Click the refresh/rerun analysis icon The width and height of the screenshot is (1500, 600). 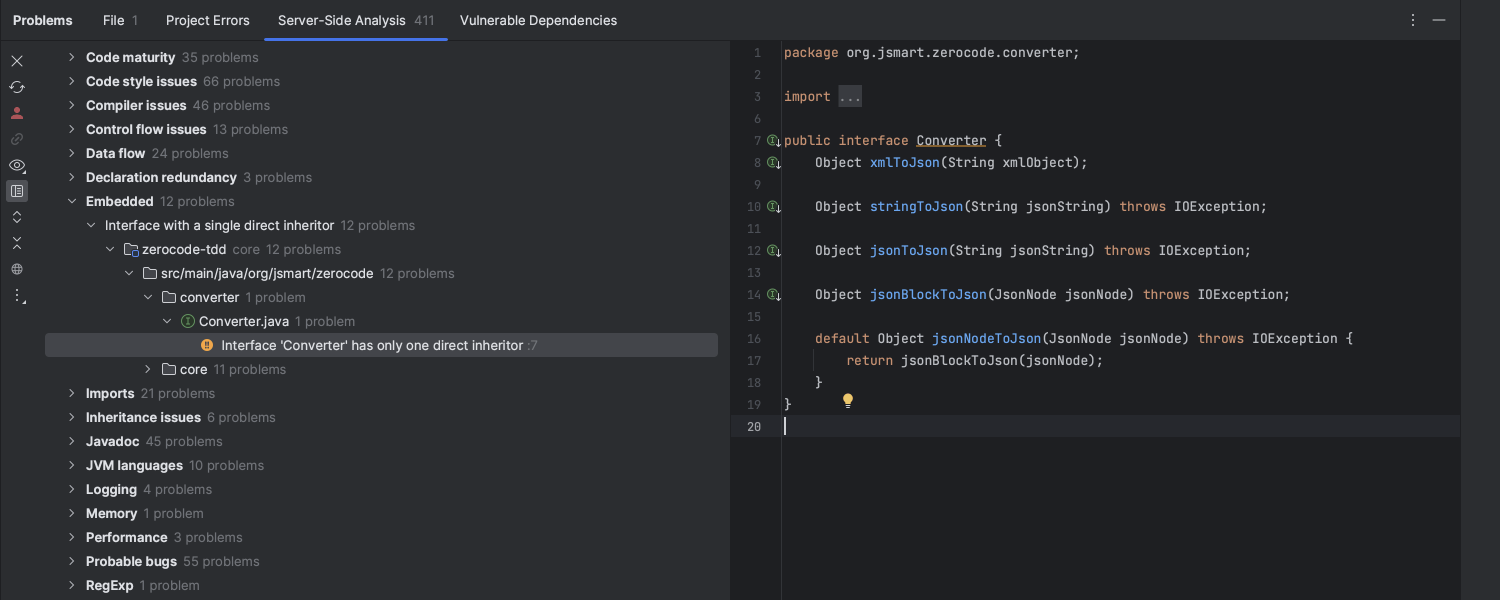tap(17, 87)
